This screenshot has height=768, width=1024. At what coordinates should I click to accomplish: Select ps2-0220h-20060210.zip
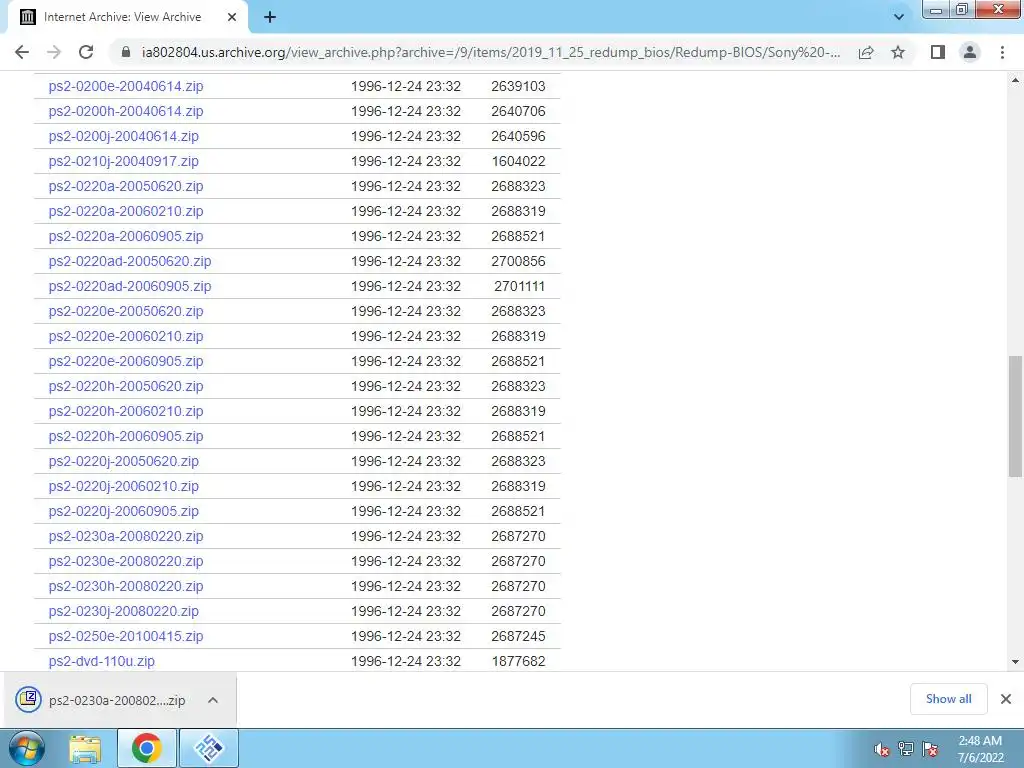pyautogui.click(x=125, y=411)
